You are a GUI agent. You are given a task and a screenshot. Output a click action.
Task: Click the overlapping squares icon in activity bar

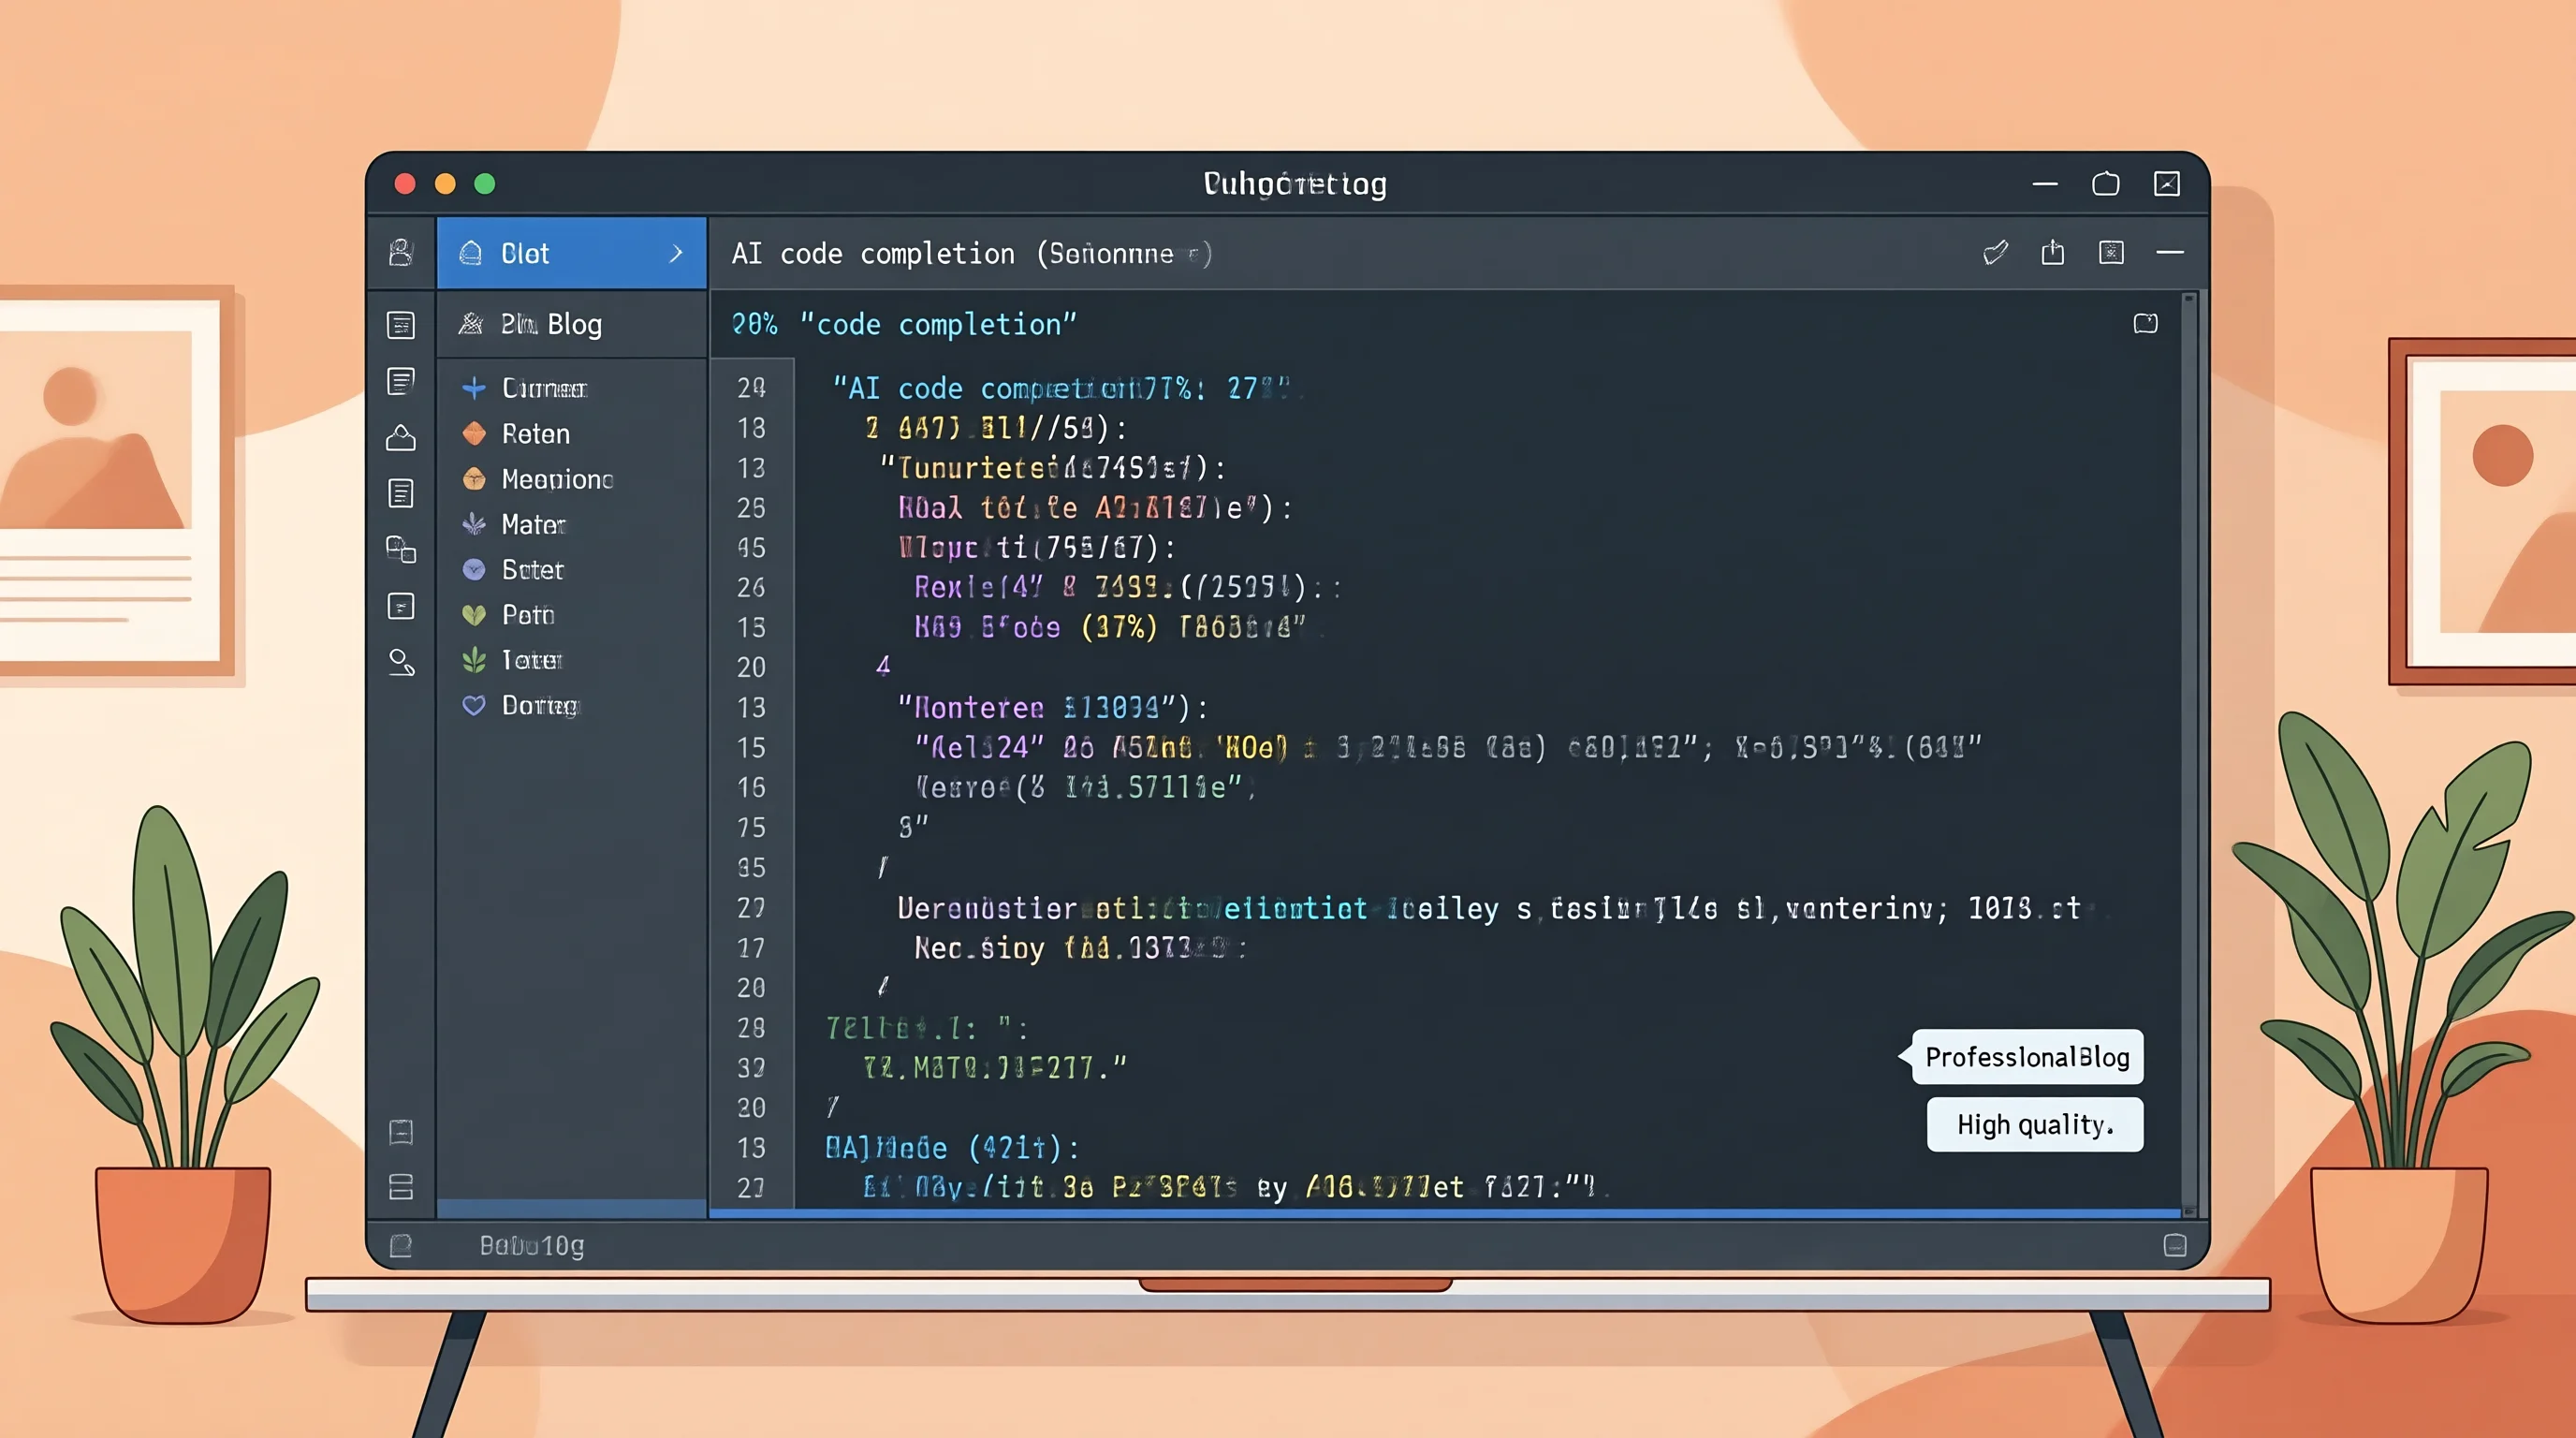(401, 549)
